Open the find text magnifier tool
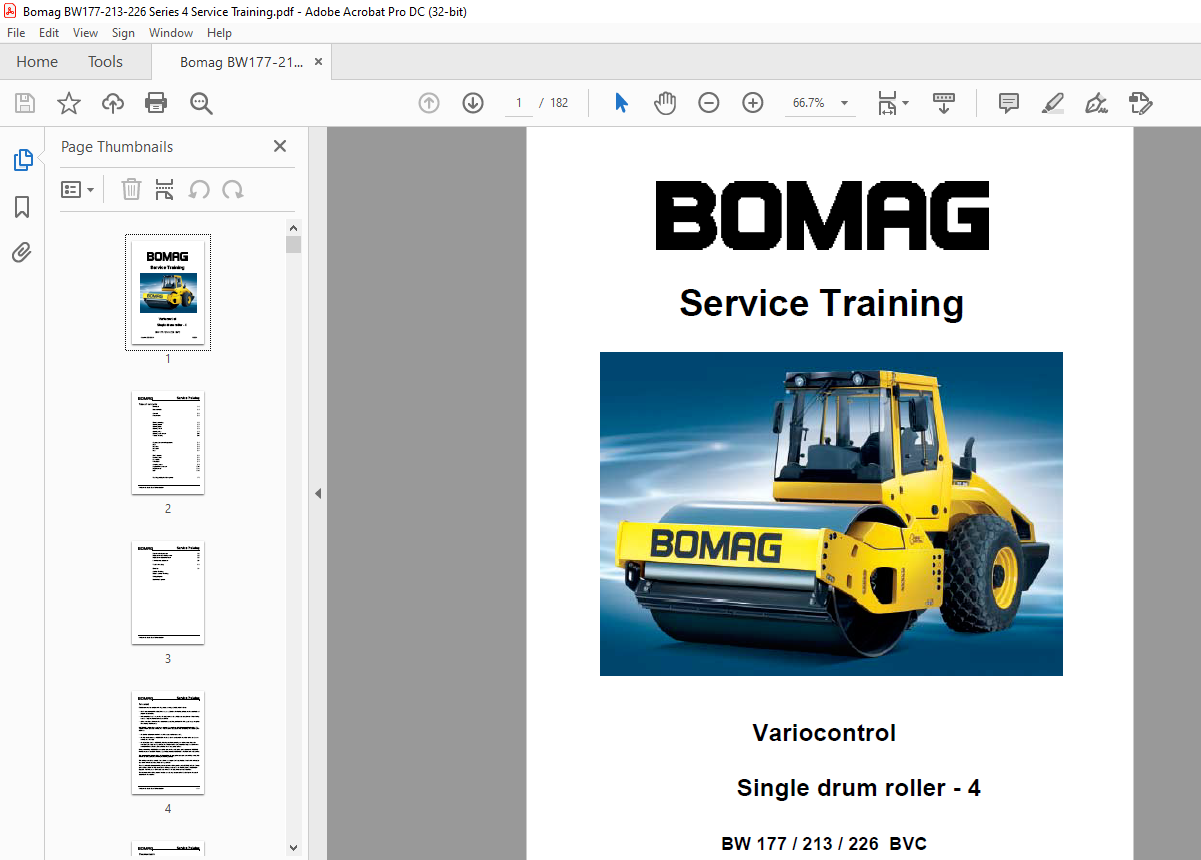1201x860 pixels. [x=201, y=103]
